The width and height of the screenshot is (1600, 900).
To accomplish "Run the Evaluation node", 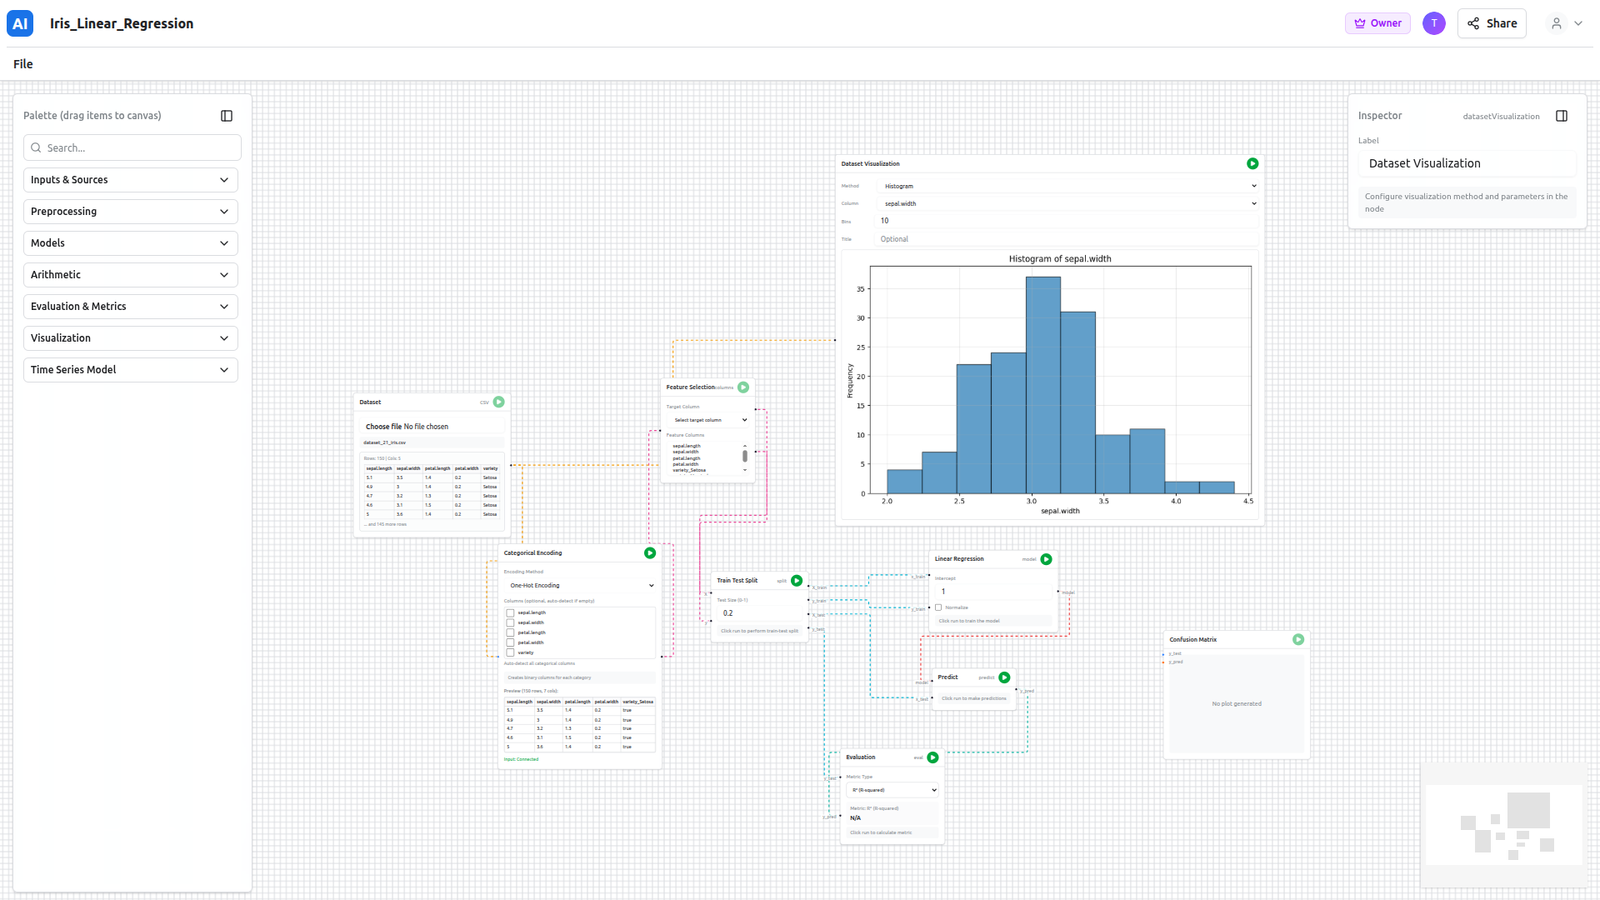I will pyautogui.click(x=932, y=758).
